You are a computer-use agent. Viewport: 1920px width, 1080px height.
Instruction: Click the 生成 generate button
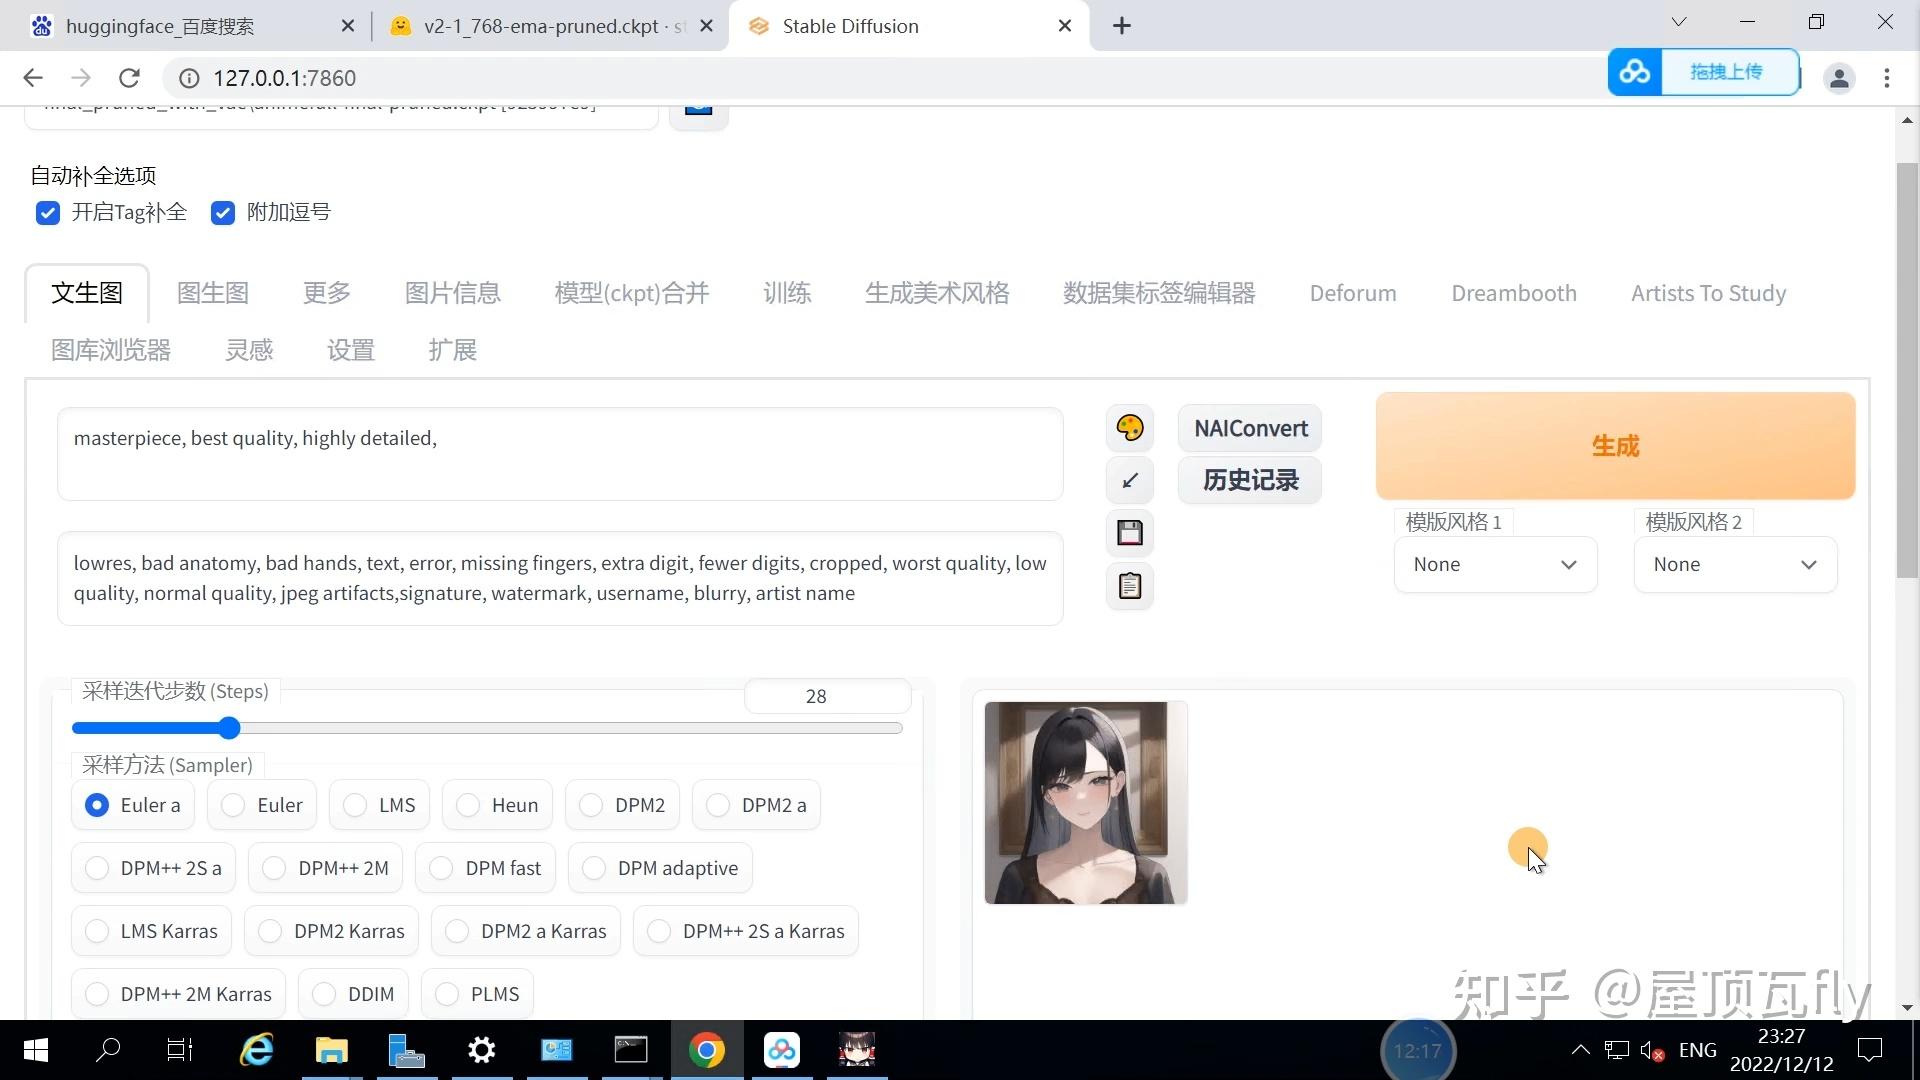click(1616, 446)
